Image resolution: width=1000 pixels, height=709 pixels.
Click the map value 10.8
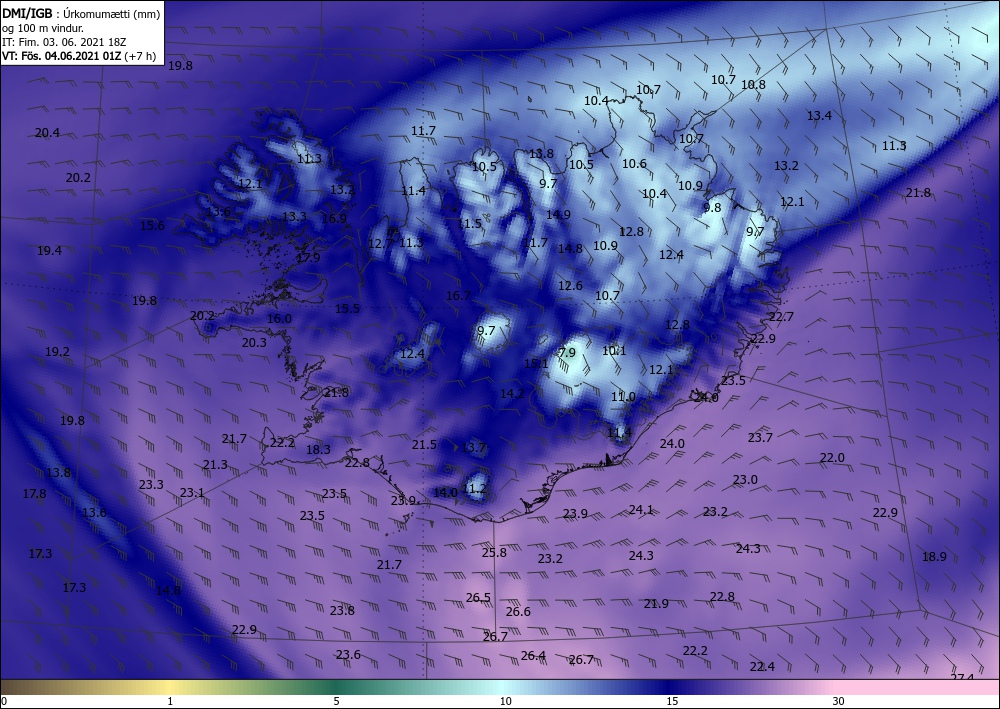[x=753, y=84]
